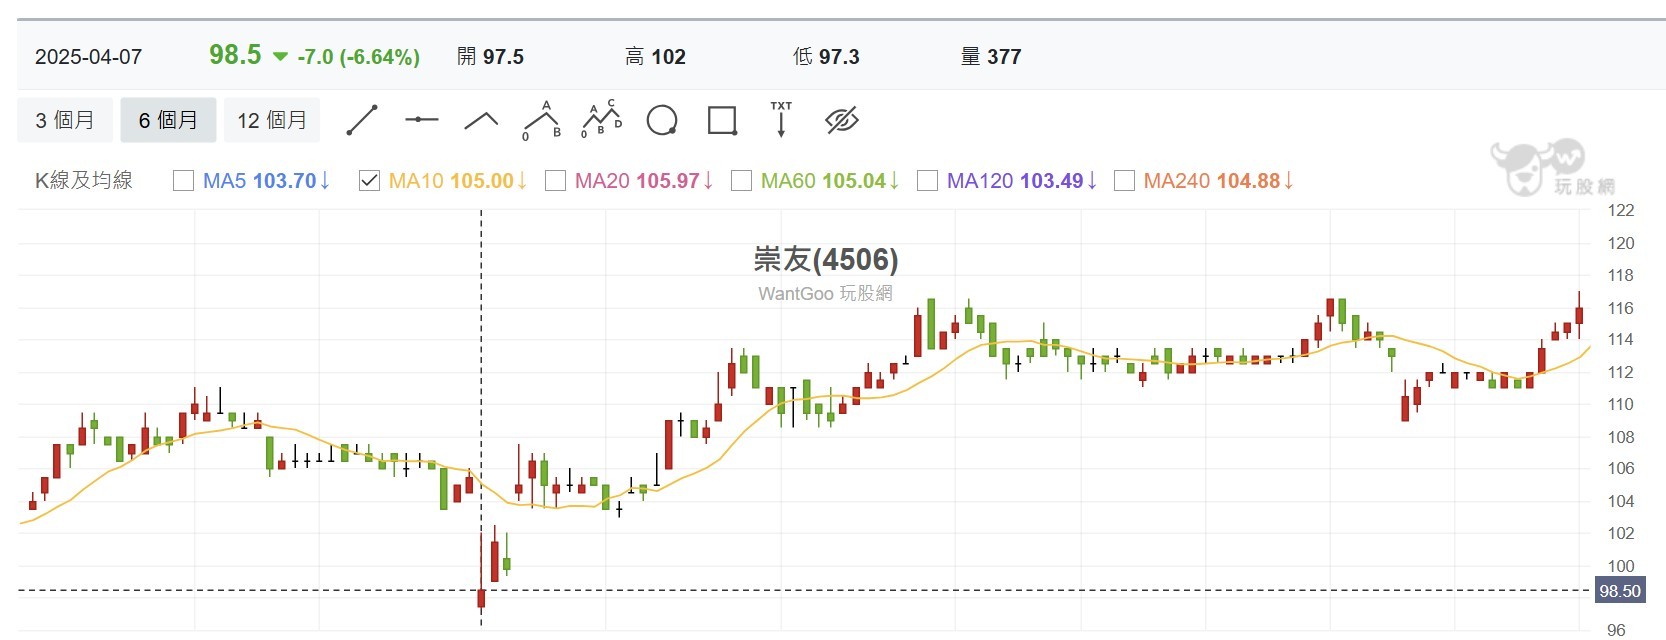
Task: Select the horizontal line drawing tool
Action: click(x=421, y=120)
